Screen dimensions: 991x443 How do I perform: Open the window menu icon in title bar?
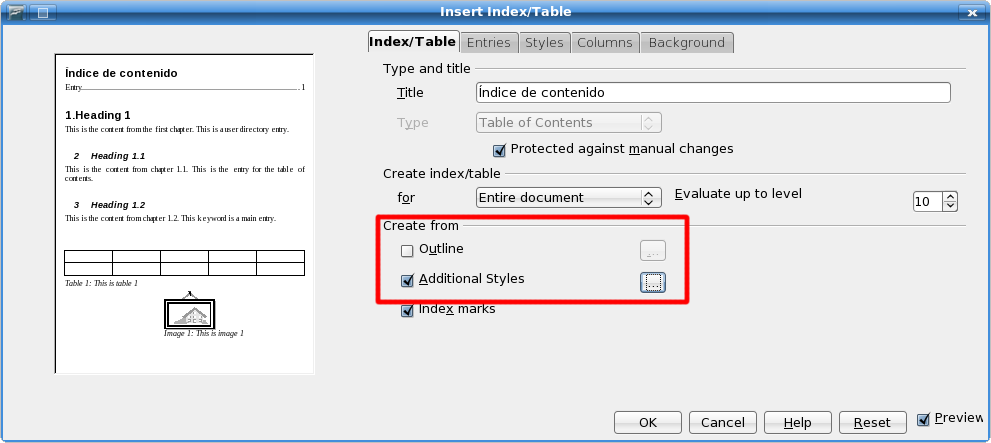[18, 12]
